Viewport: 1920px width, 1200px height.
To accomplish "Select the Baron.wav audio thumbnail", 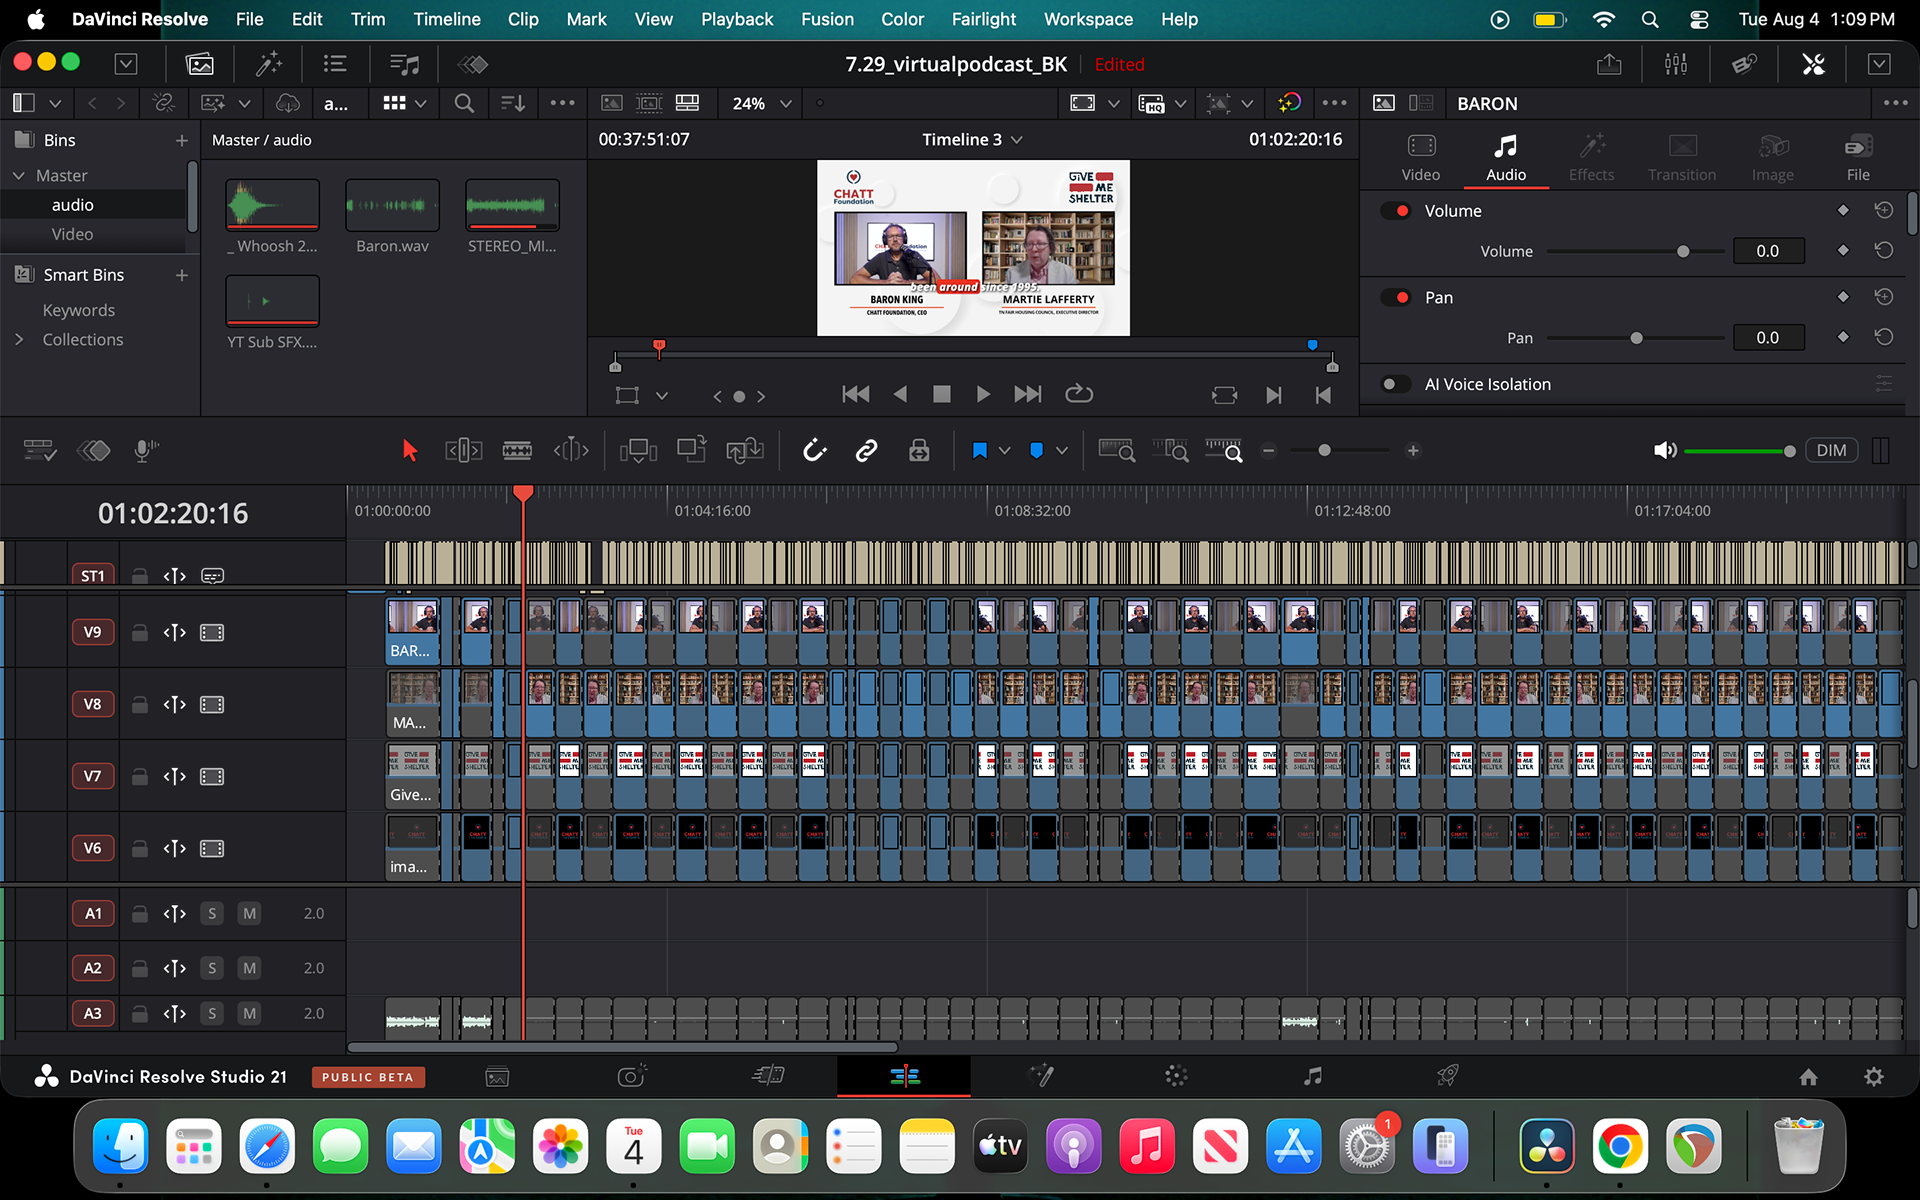I will [x=392, y=205].
